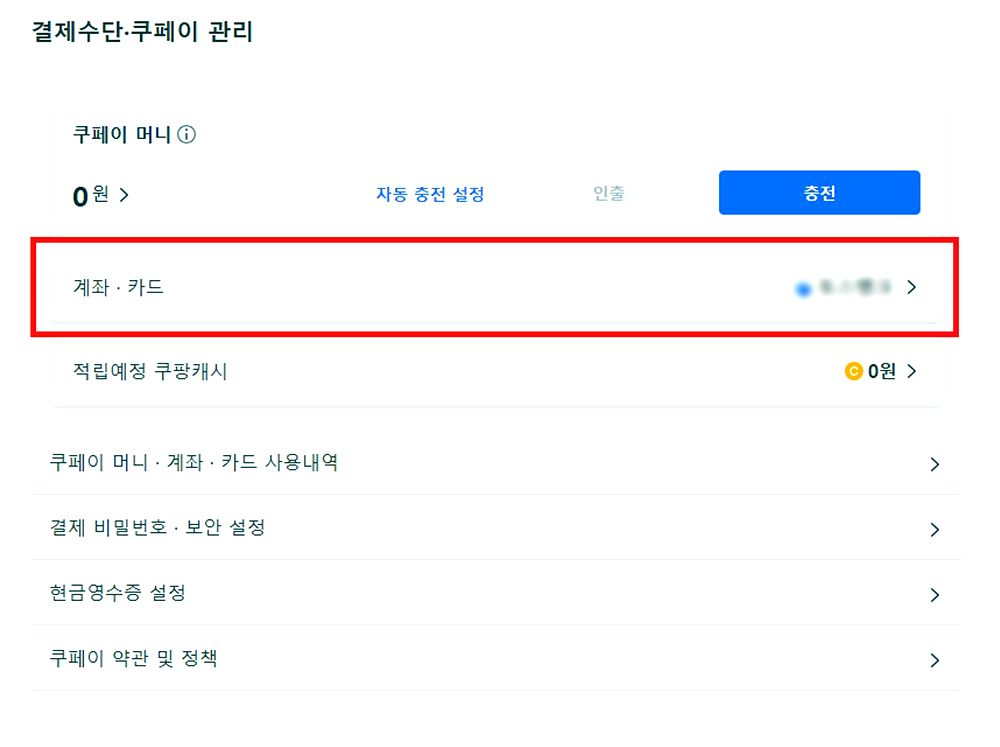This screenshot has height=747, width=1000.
Task: Click the info icon beside 쿠페이 머니
Action: (186, 135)
